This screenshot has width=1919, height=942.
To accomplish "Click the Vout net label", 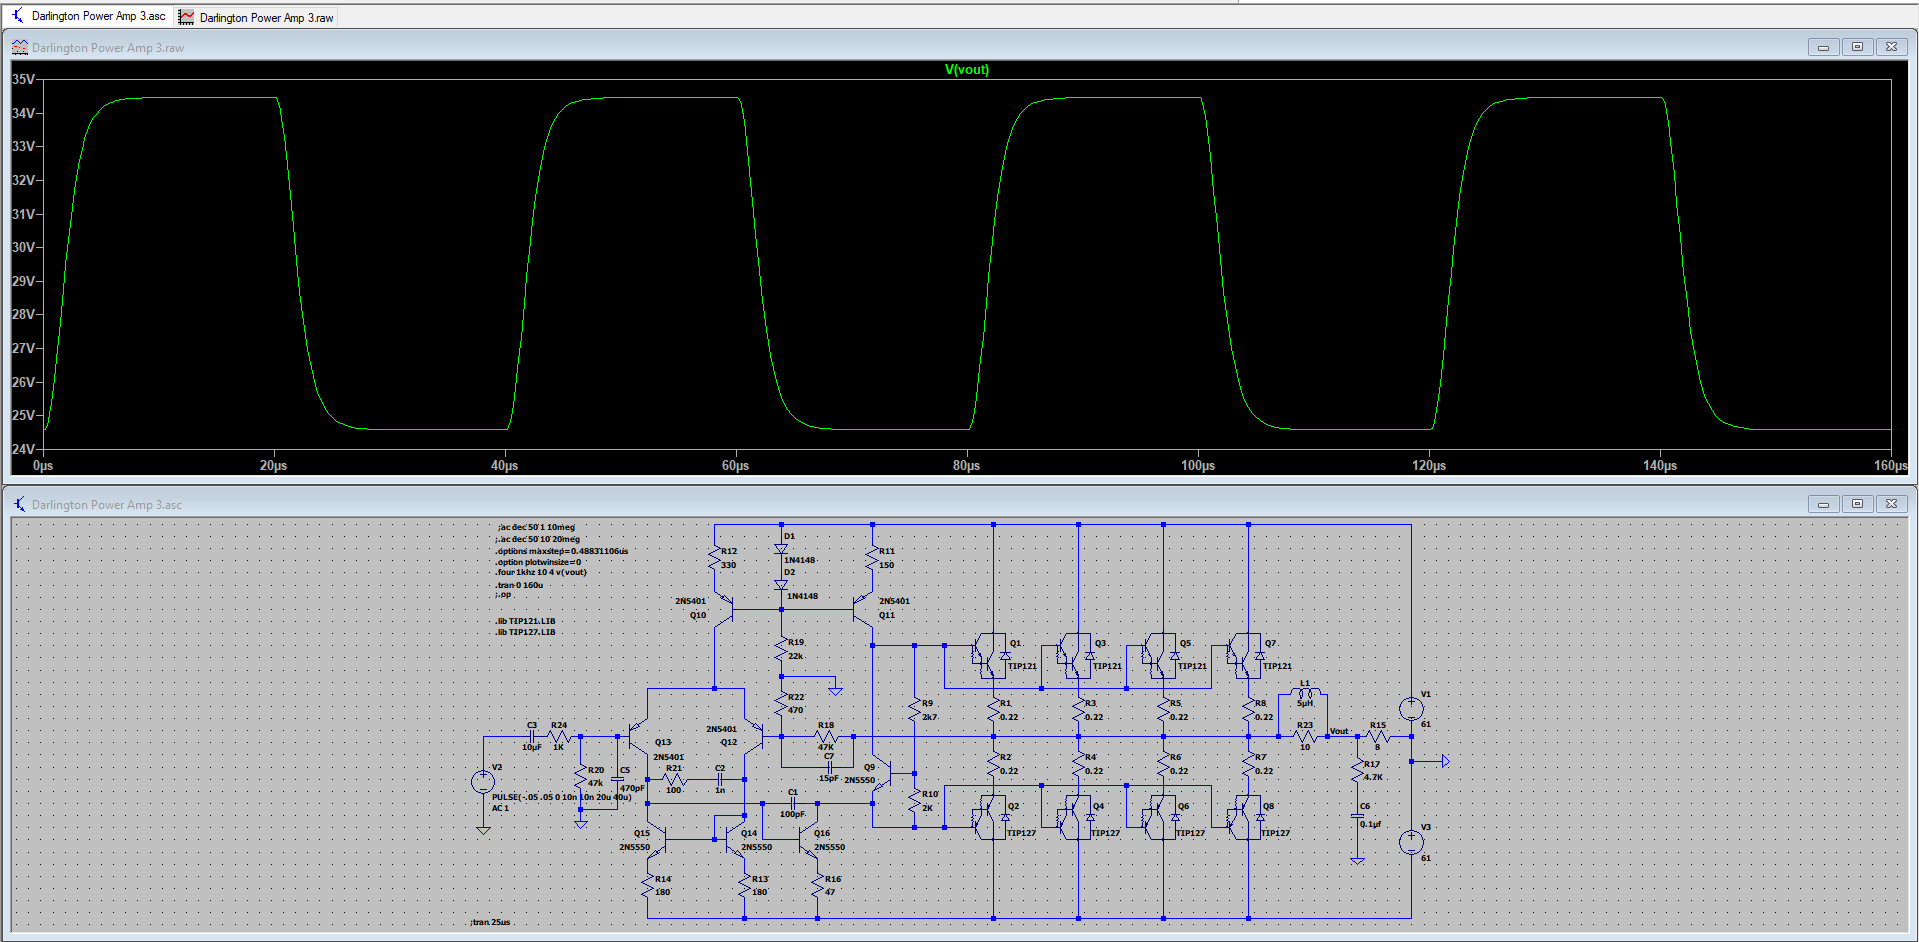I will click(x=1339, y=731).
